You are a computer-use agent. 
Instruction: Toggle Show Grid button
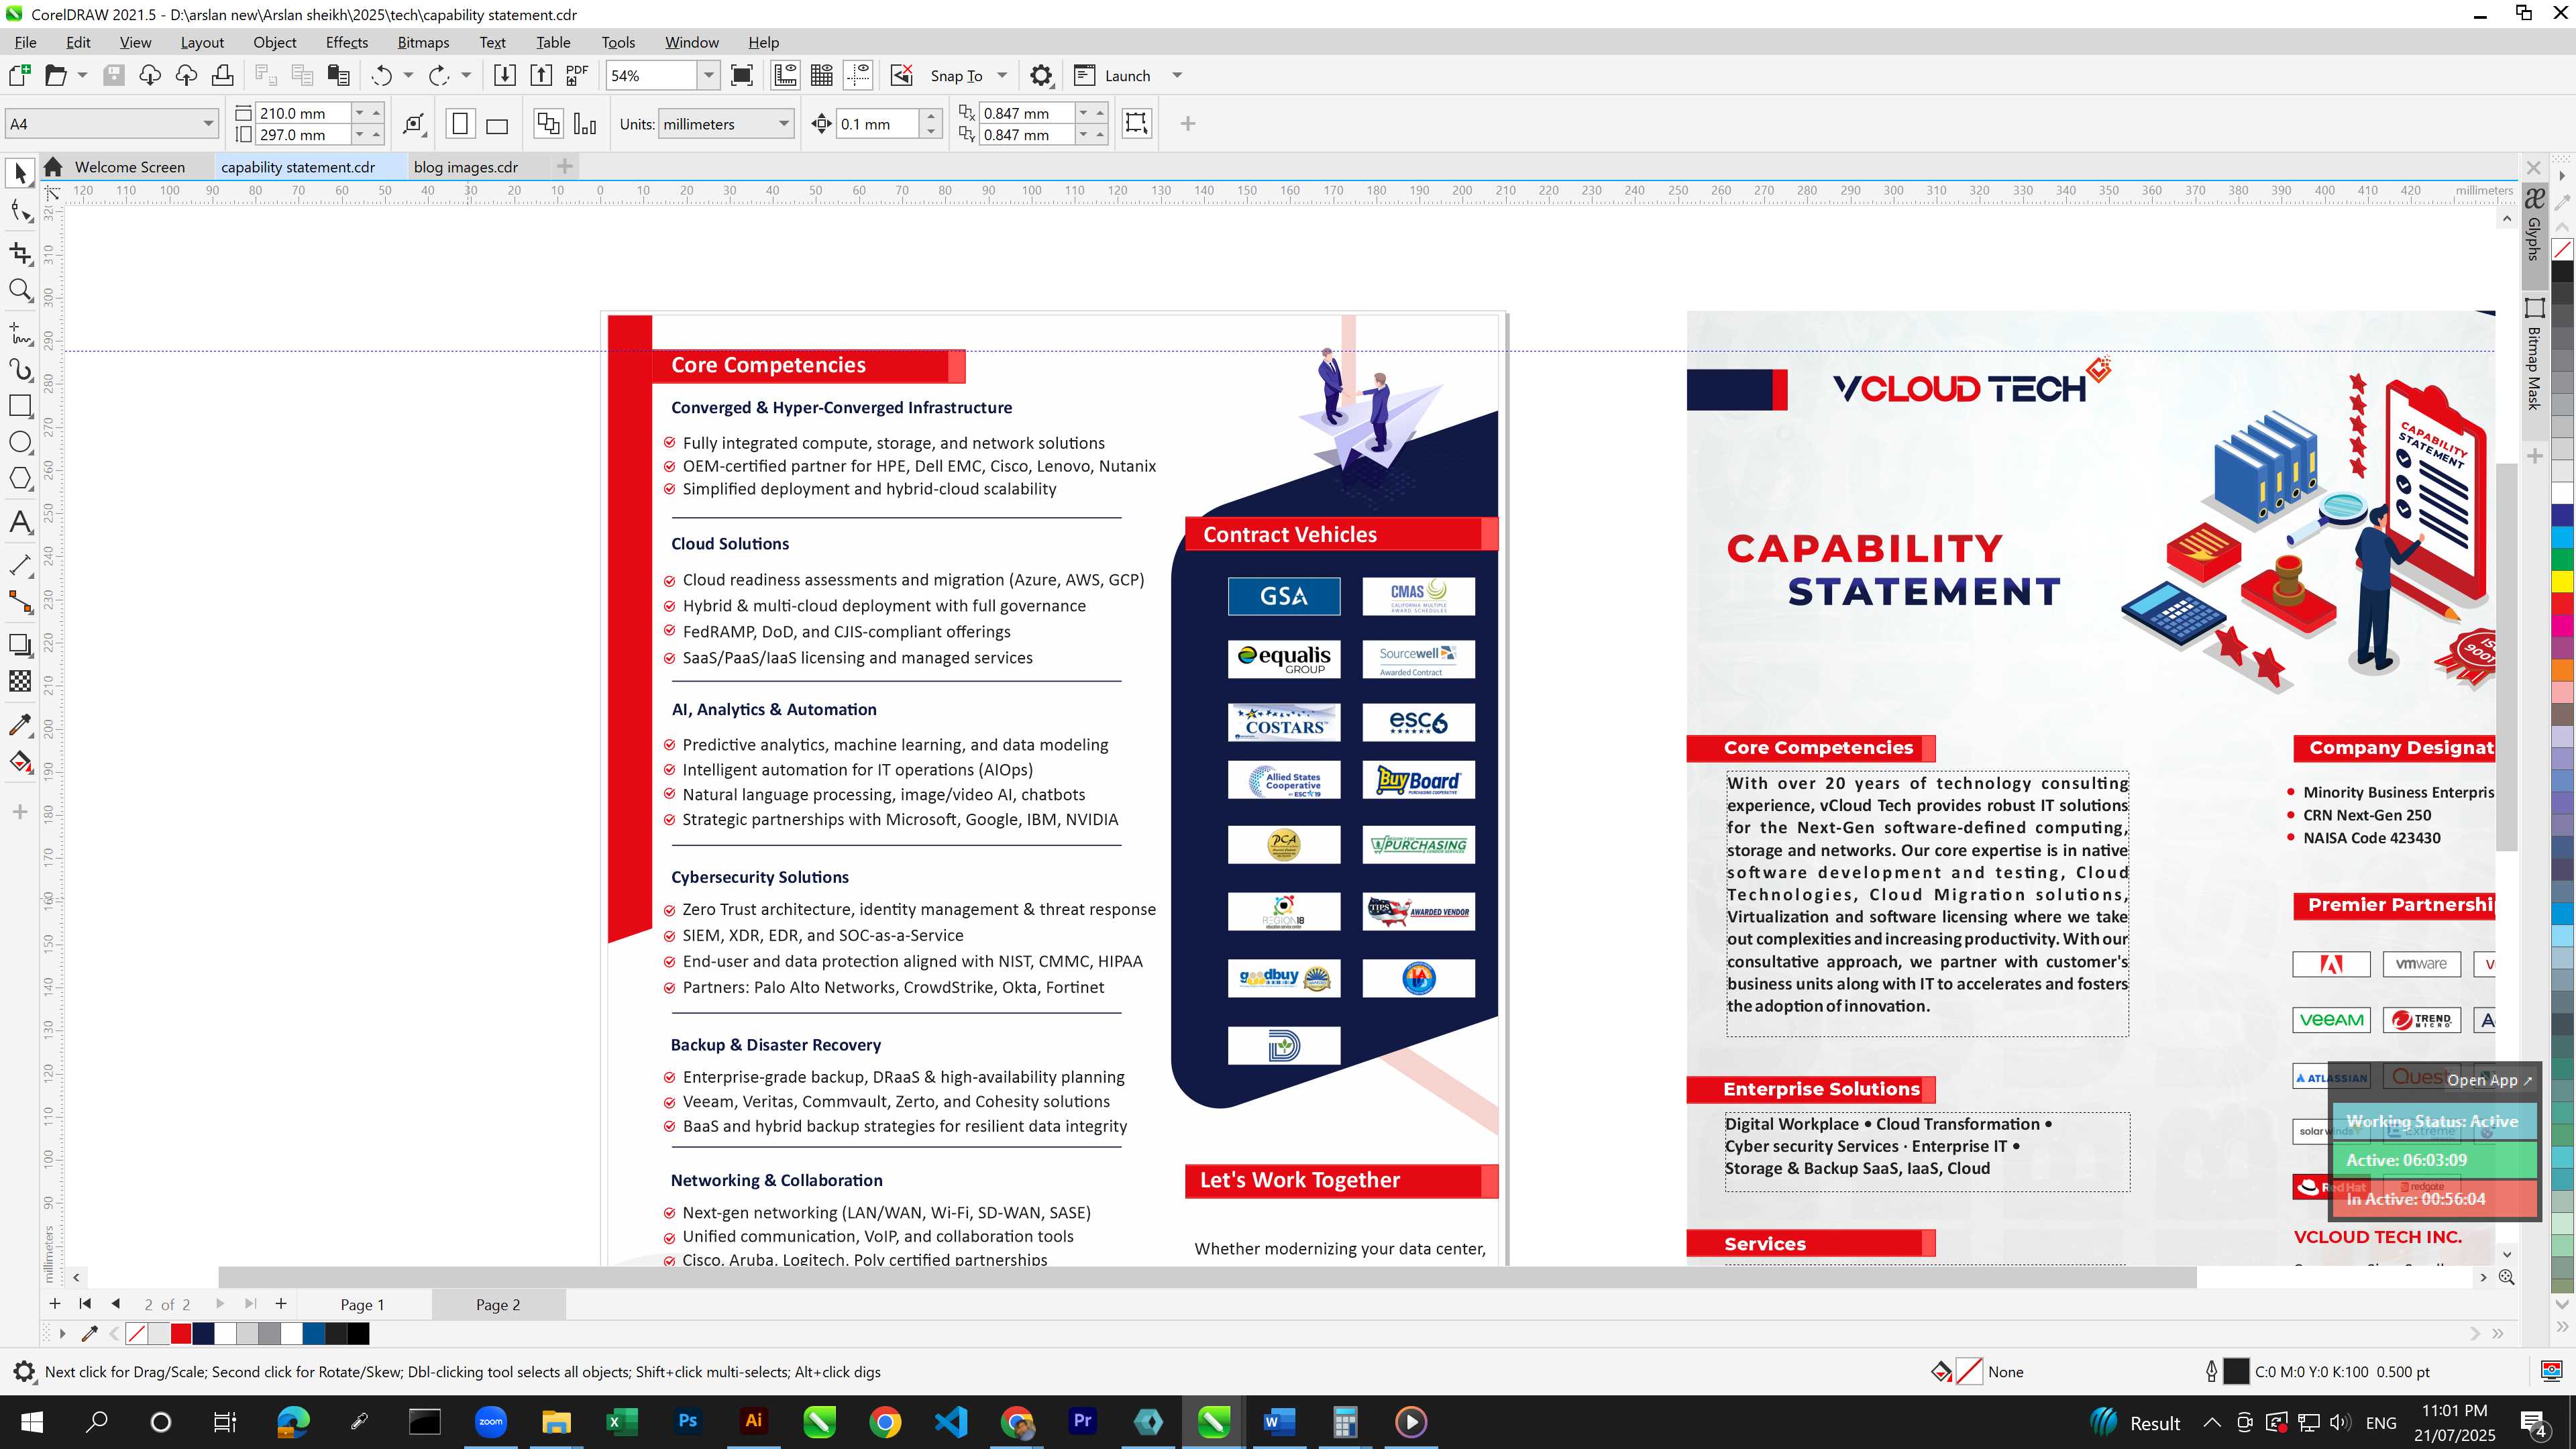click(x=822, y=75)
